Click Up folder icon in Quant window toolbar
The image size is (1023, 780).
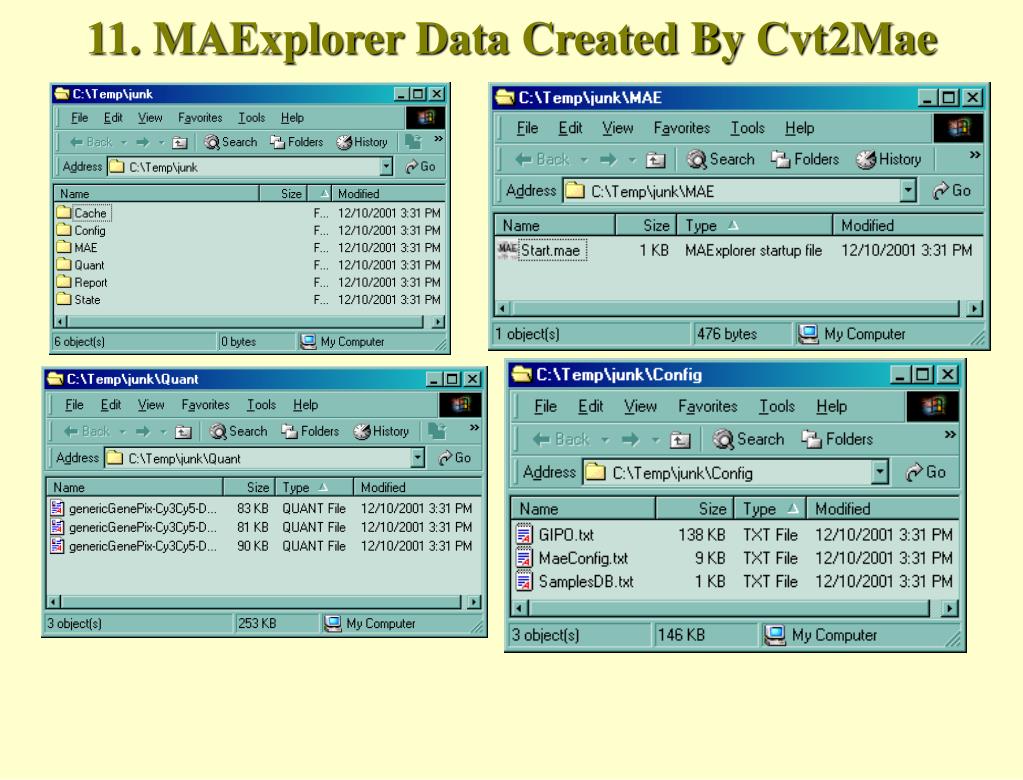click(184, 432)
